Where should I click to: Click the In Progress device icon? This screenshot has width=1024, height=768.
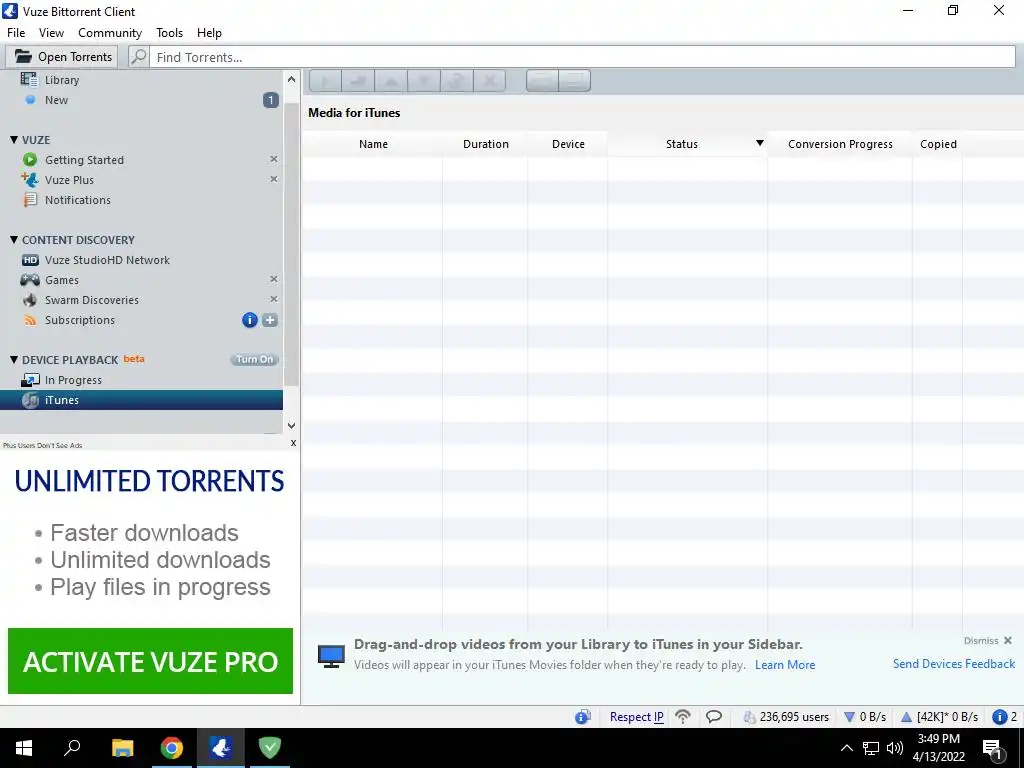[30, 380]
